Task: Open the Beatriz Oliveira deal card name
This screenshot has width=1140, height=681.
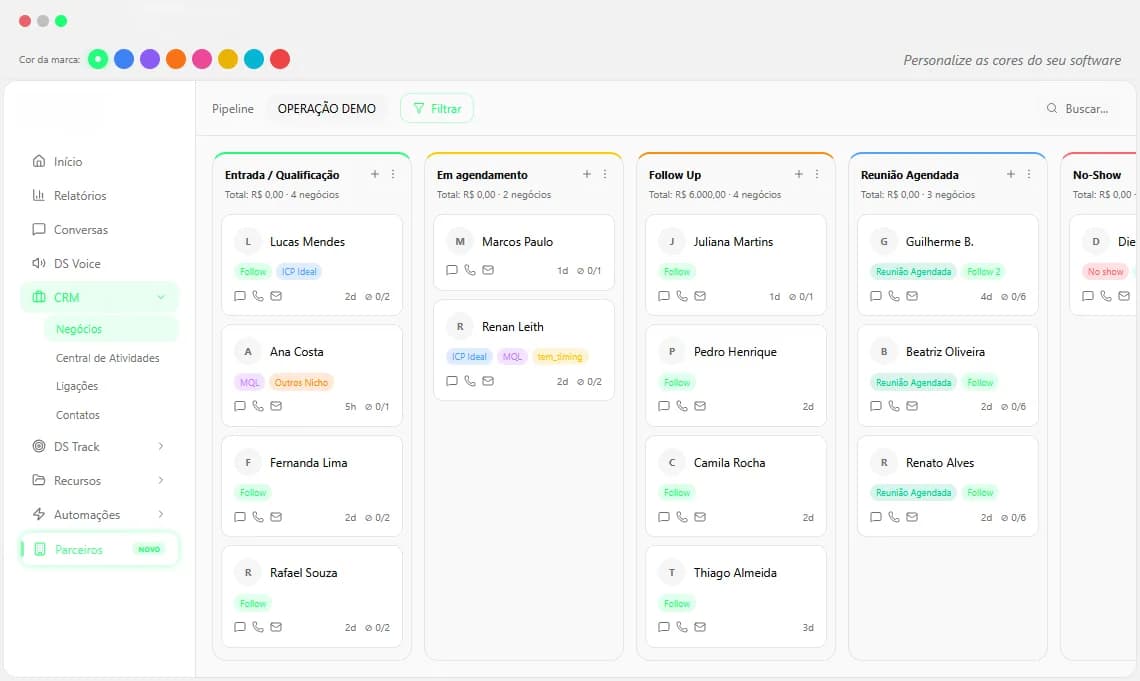Action: (x=945, y=352)
